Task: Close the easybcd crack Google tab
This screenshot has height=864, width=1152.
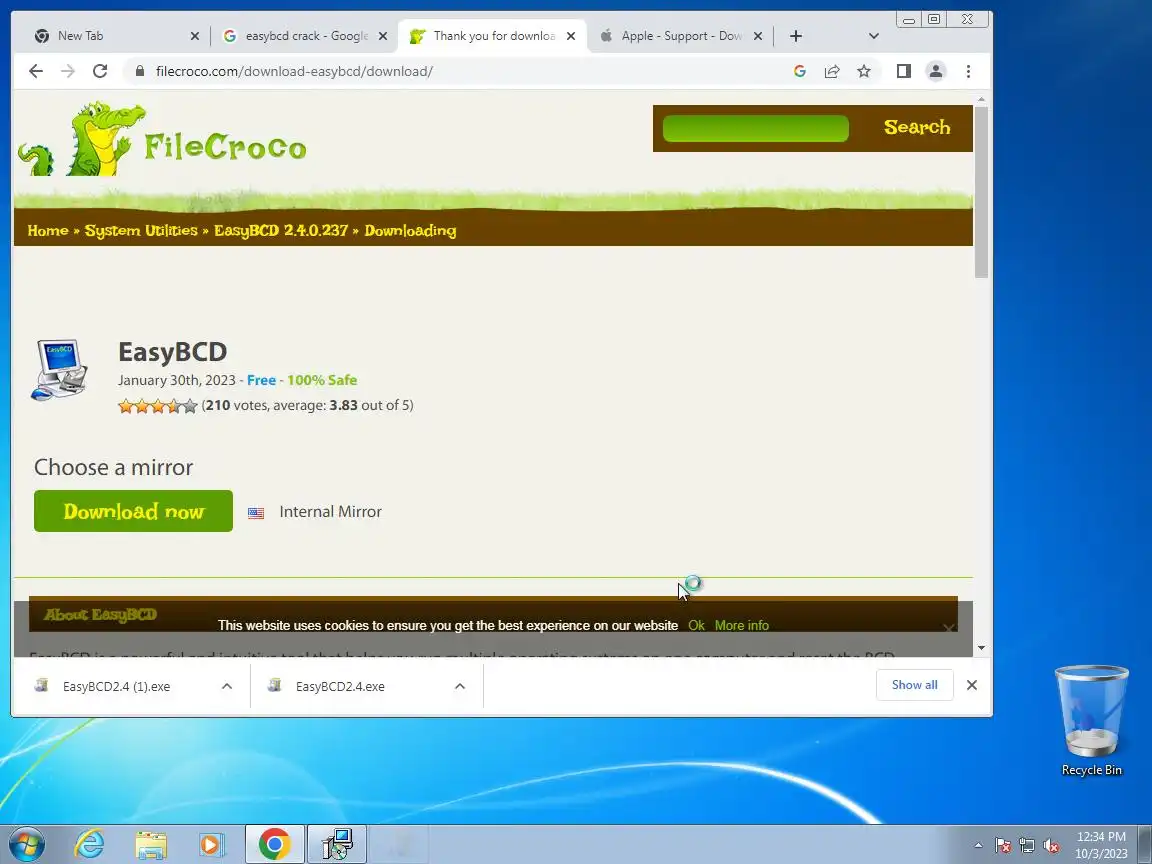Action: (x=383, y=36)
